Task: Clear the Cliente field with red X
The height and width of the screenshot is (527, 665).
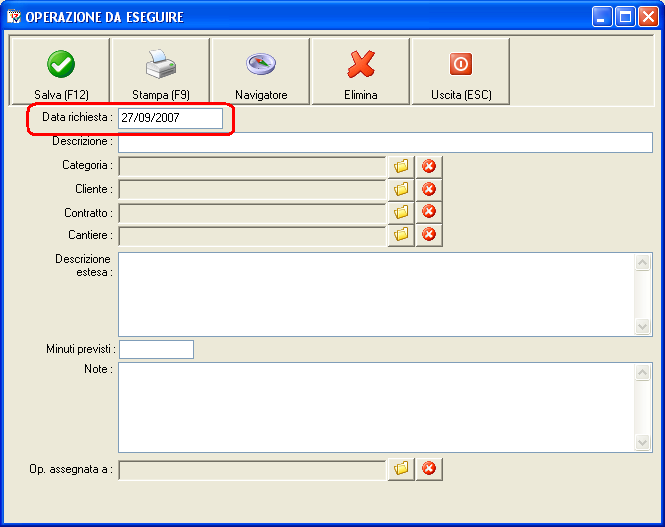Action: point(429,189)
